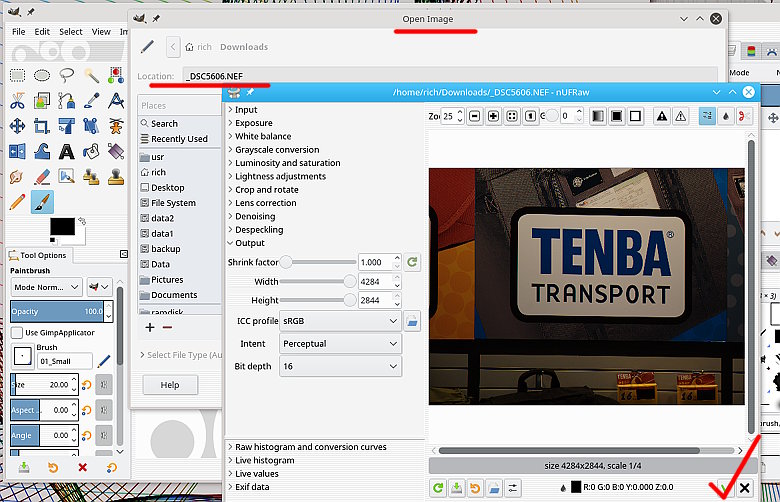Open the File menu in GIMP

click(x=18, y=31)
